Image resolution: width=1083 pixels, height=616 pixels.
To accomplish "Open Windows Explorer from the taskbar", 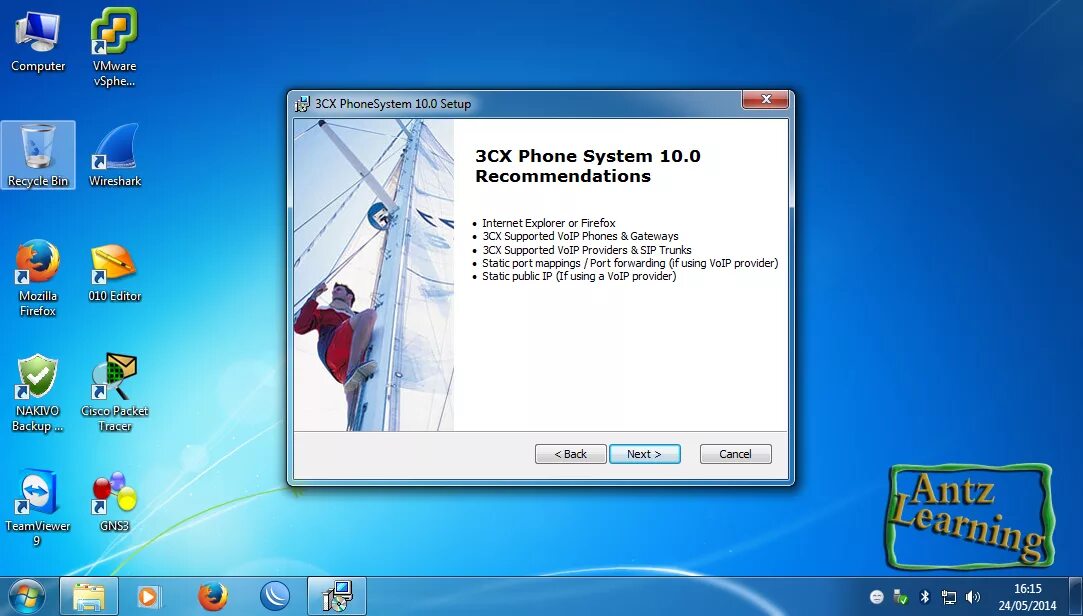I will 89,596.
